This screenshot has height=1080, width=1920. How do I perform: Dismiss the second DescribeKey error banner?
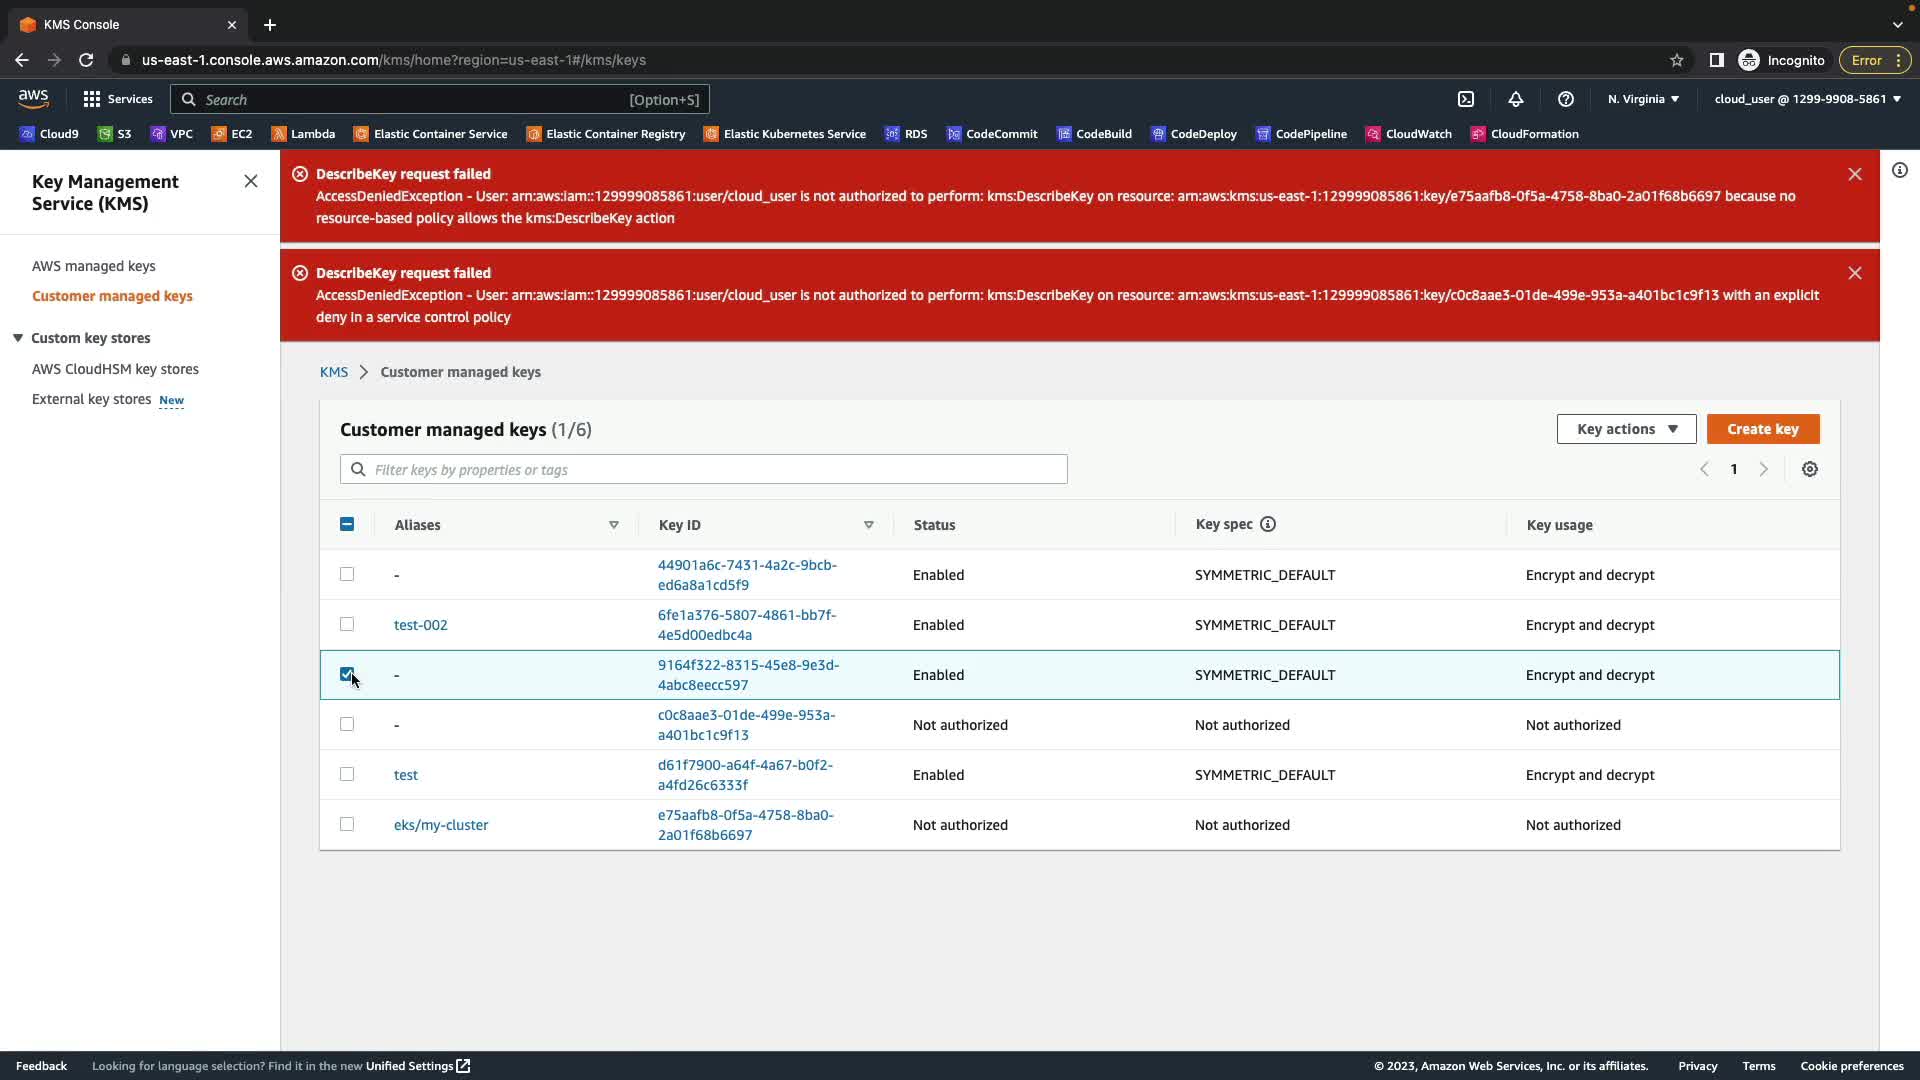click(x=1855, y=273)
